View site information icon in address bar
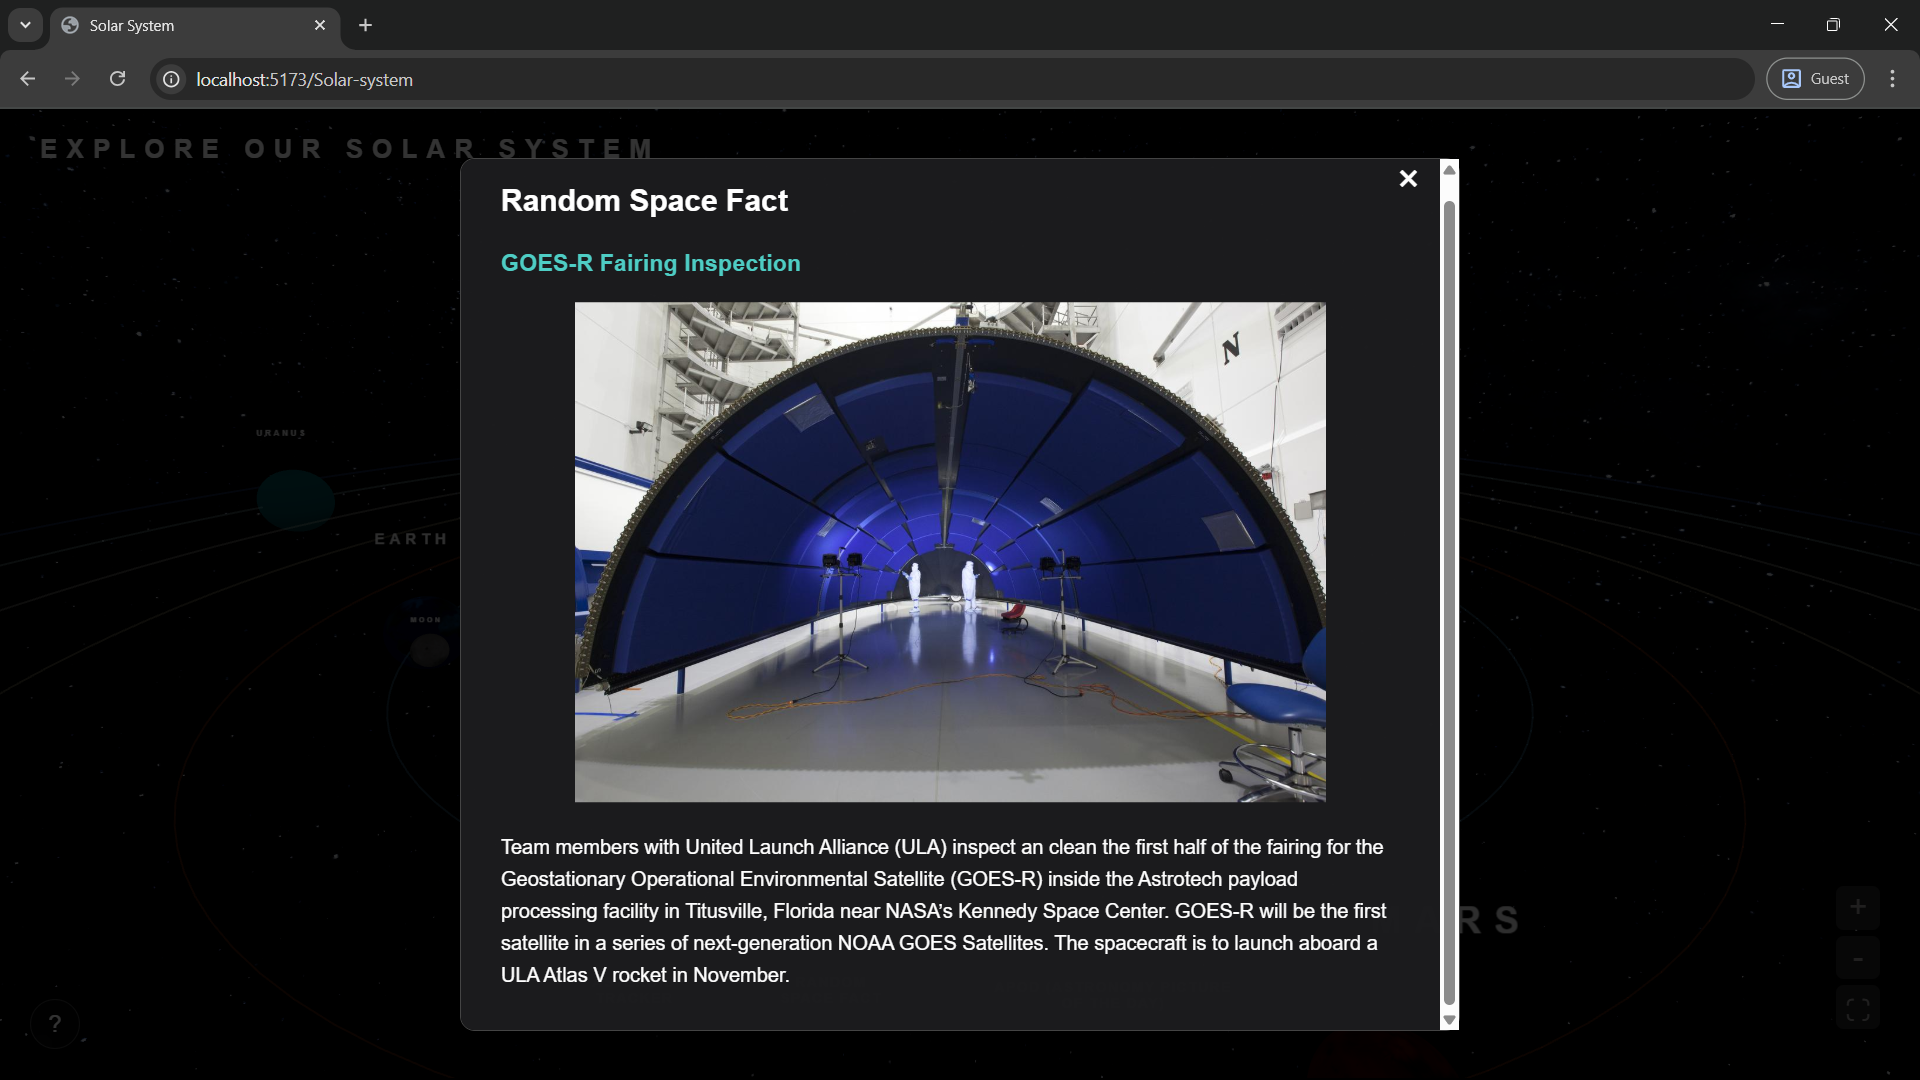The height and width of the screenshot is (1080, 1920). (x=172, y=79)
